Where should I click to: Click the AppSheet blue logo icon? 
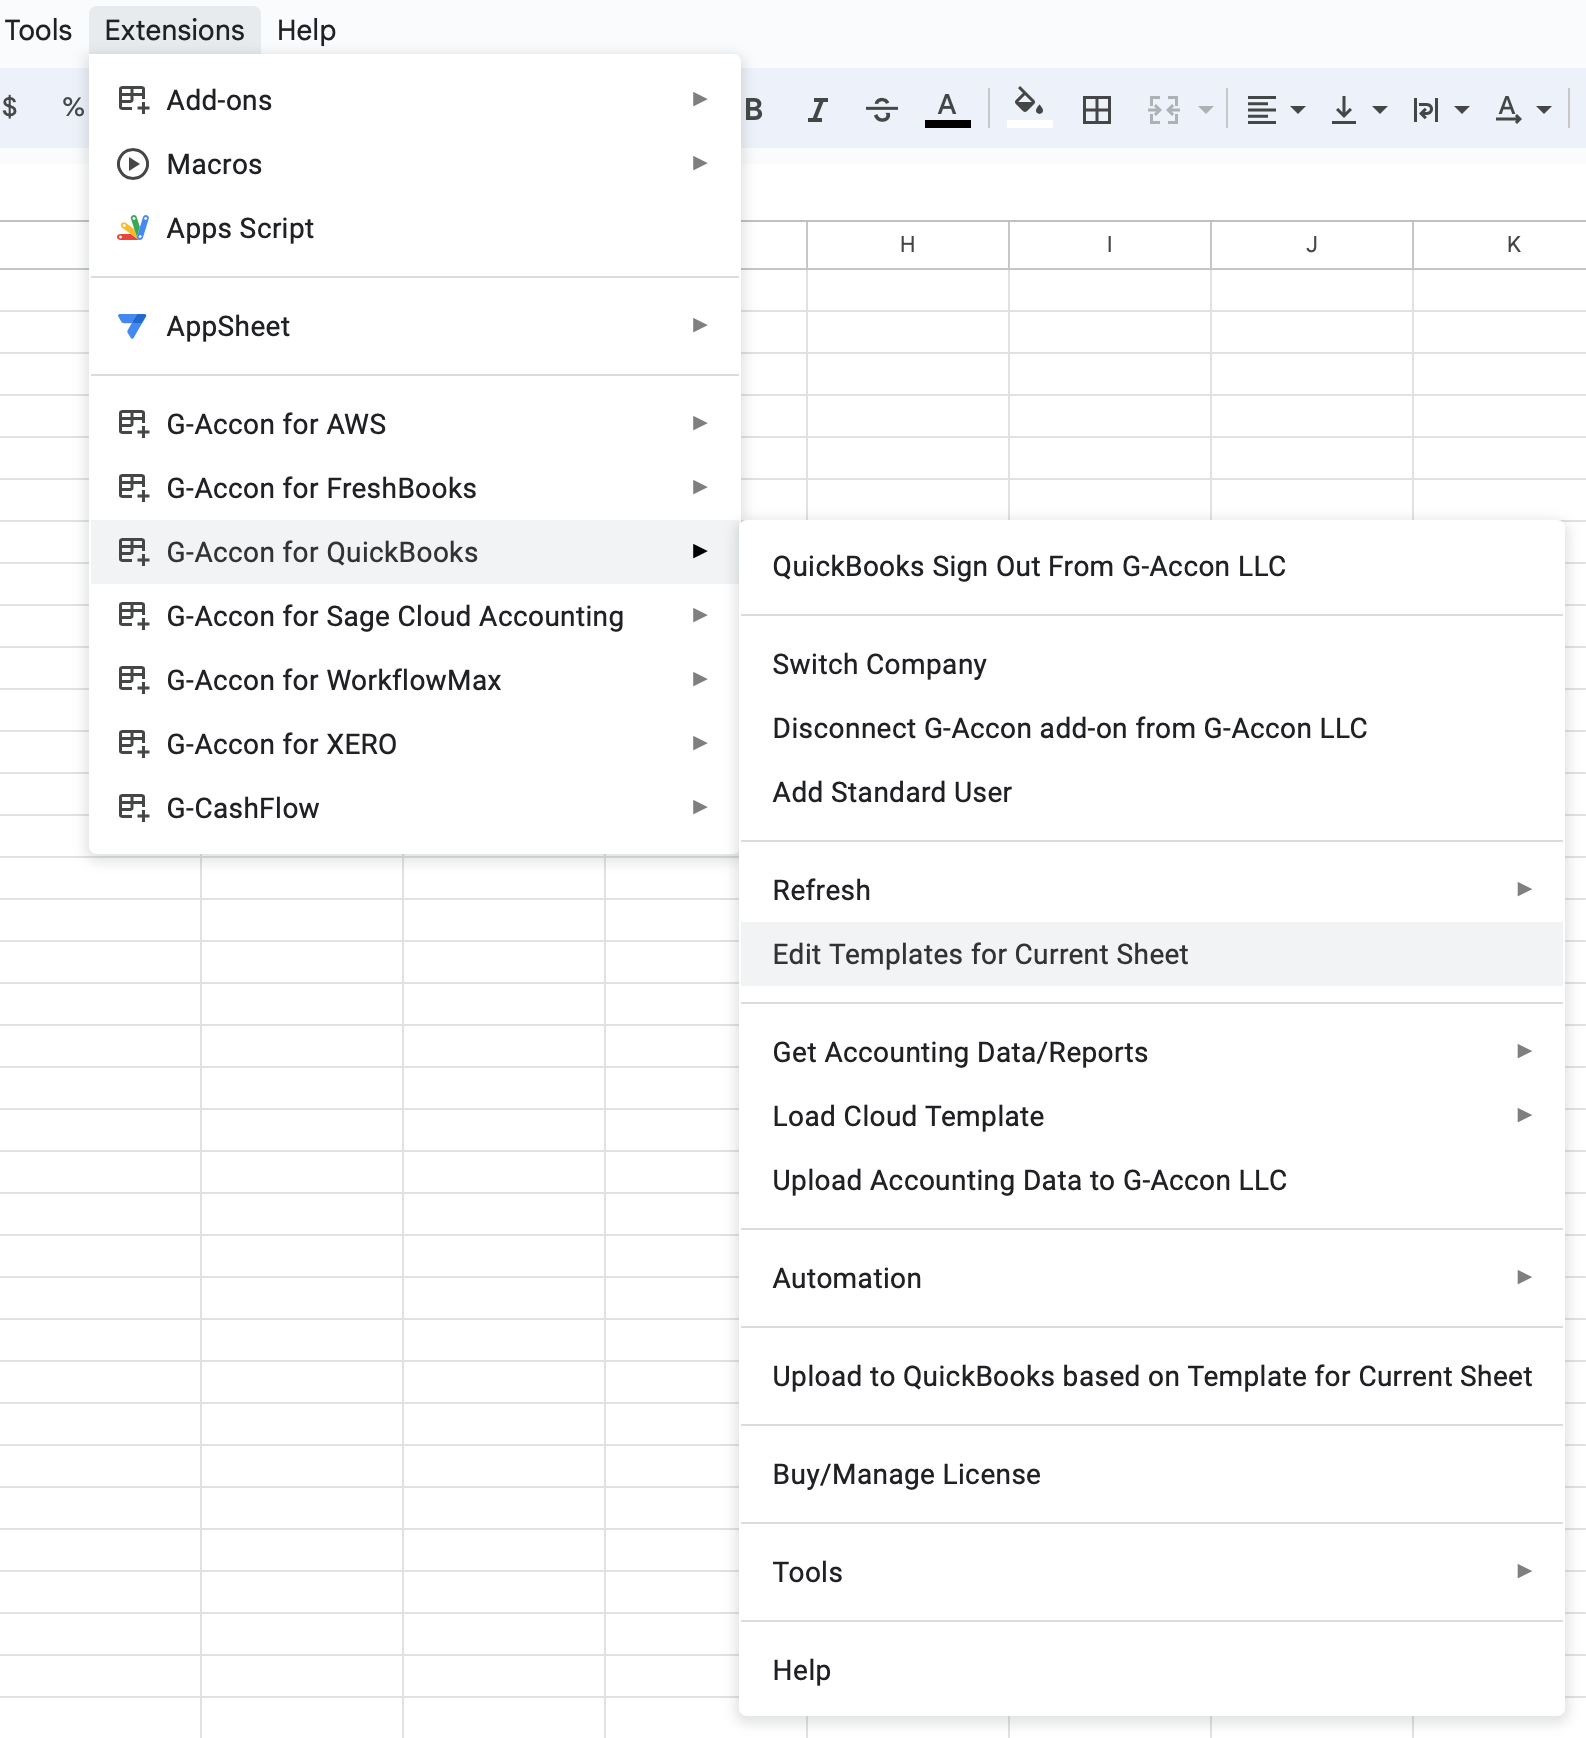pos(132,326)
